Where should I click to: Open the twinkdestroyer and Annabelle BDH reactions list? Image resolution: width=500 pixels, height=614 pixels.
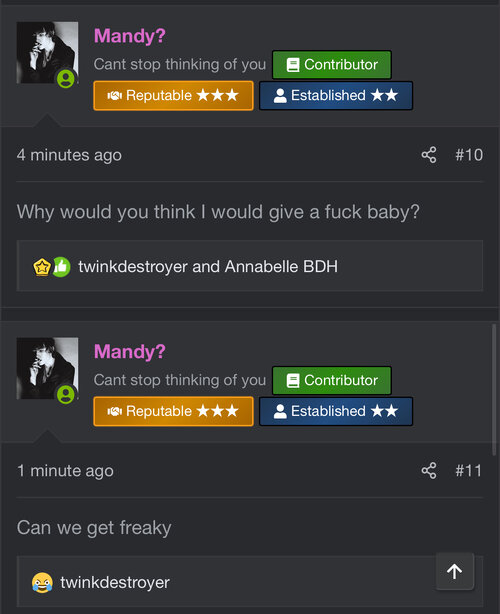(208, 267)
